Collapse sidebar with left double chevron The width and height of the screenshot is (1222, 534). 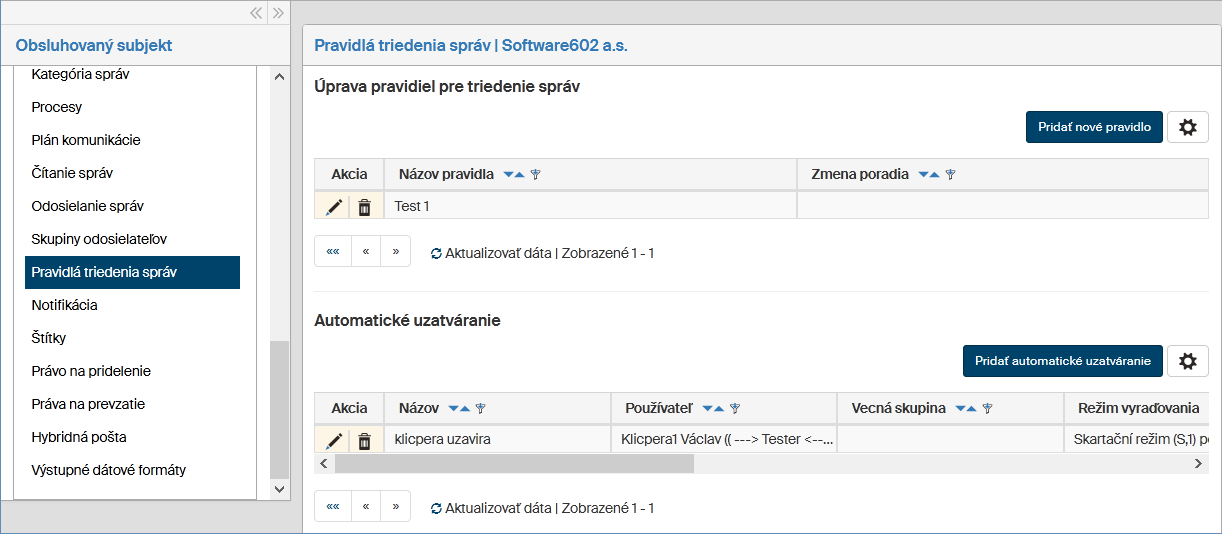coord(256,13)
